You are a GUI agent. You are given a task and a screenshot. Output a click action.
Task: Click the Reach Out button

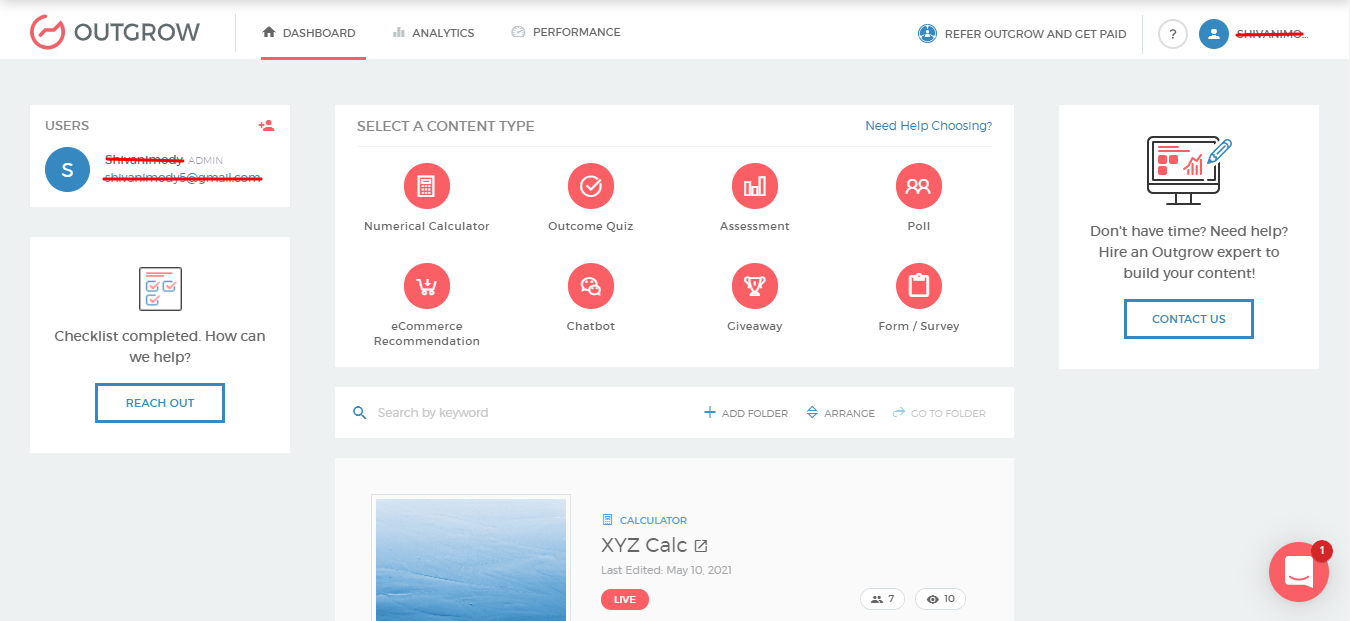(160, 403)
